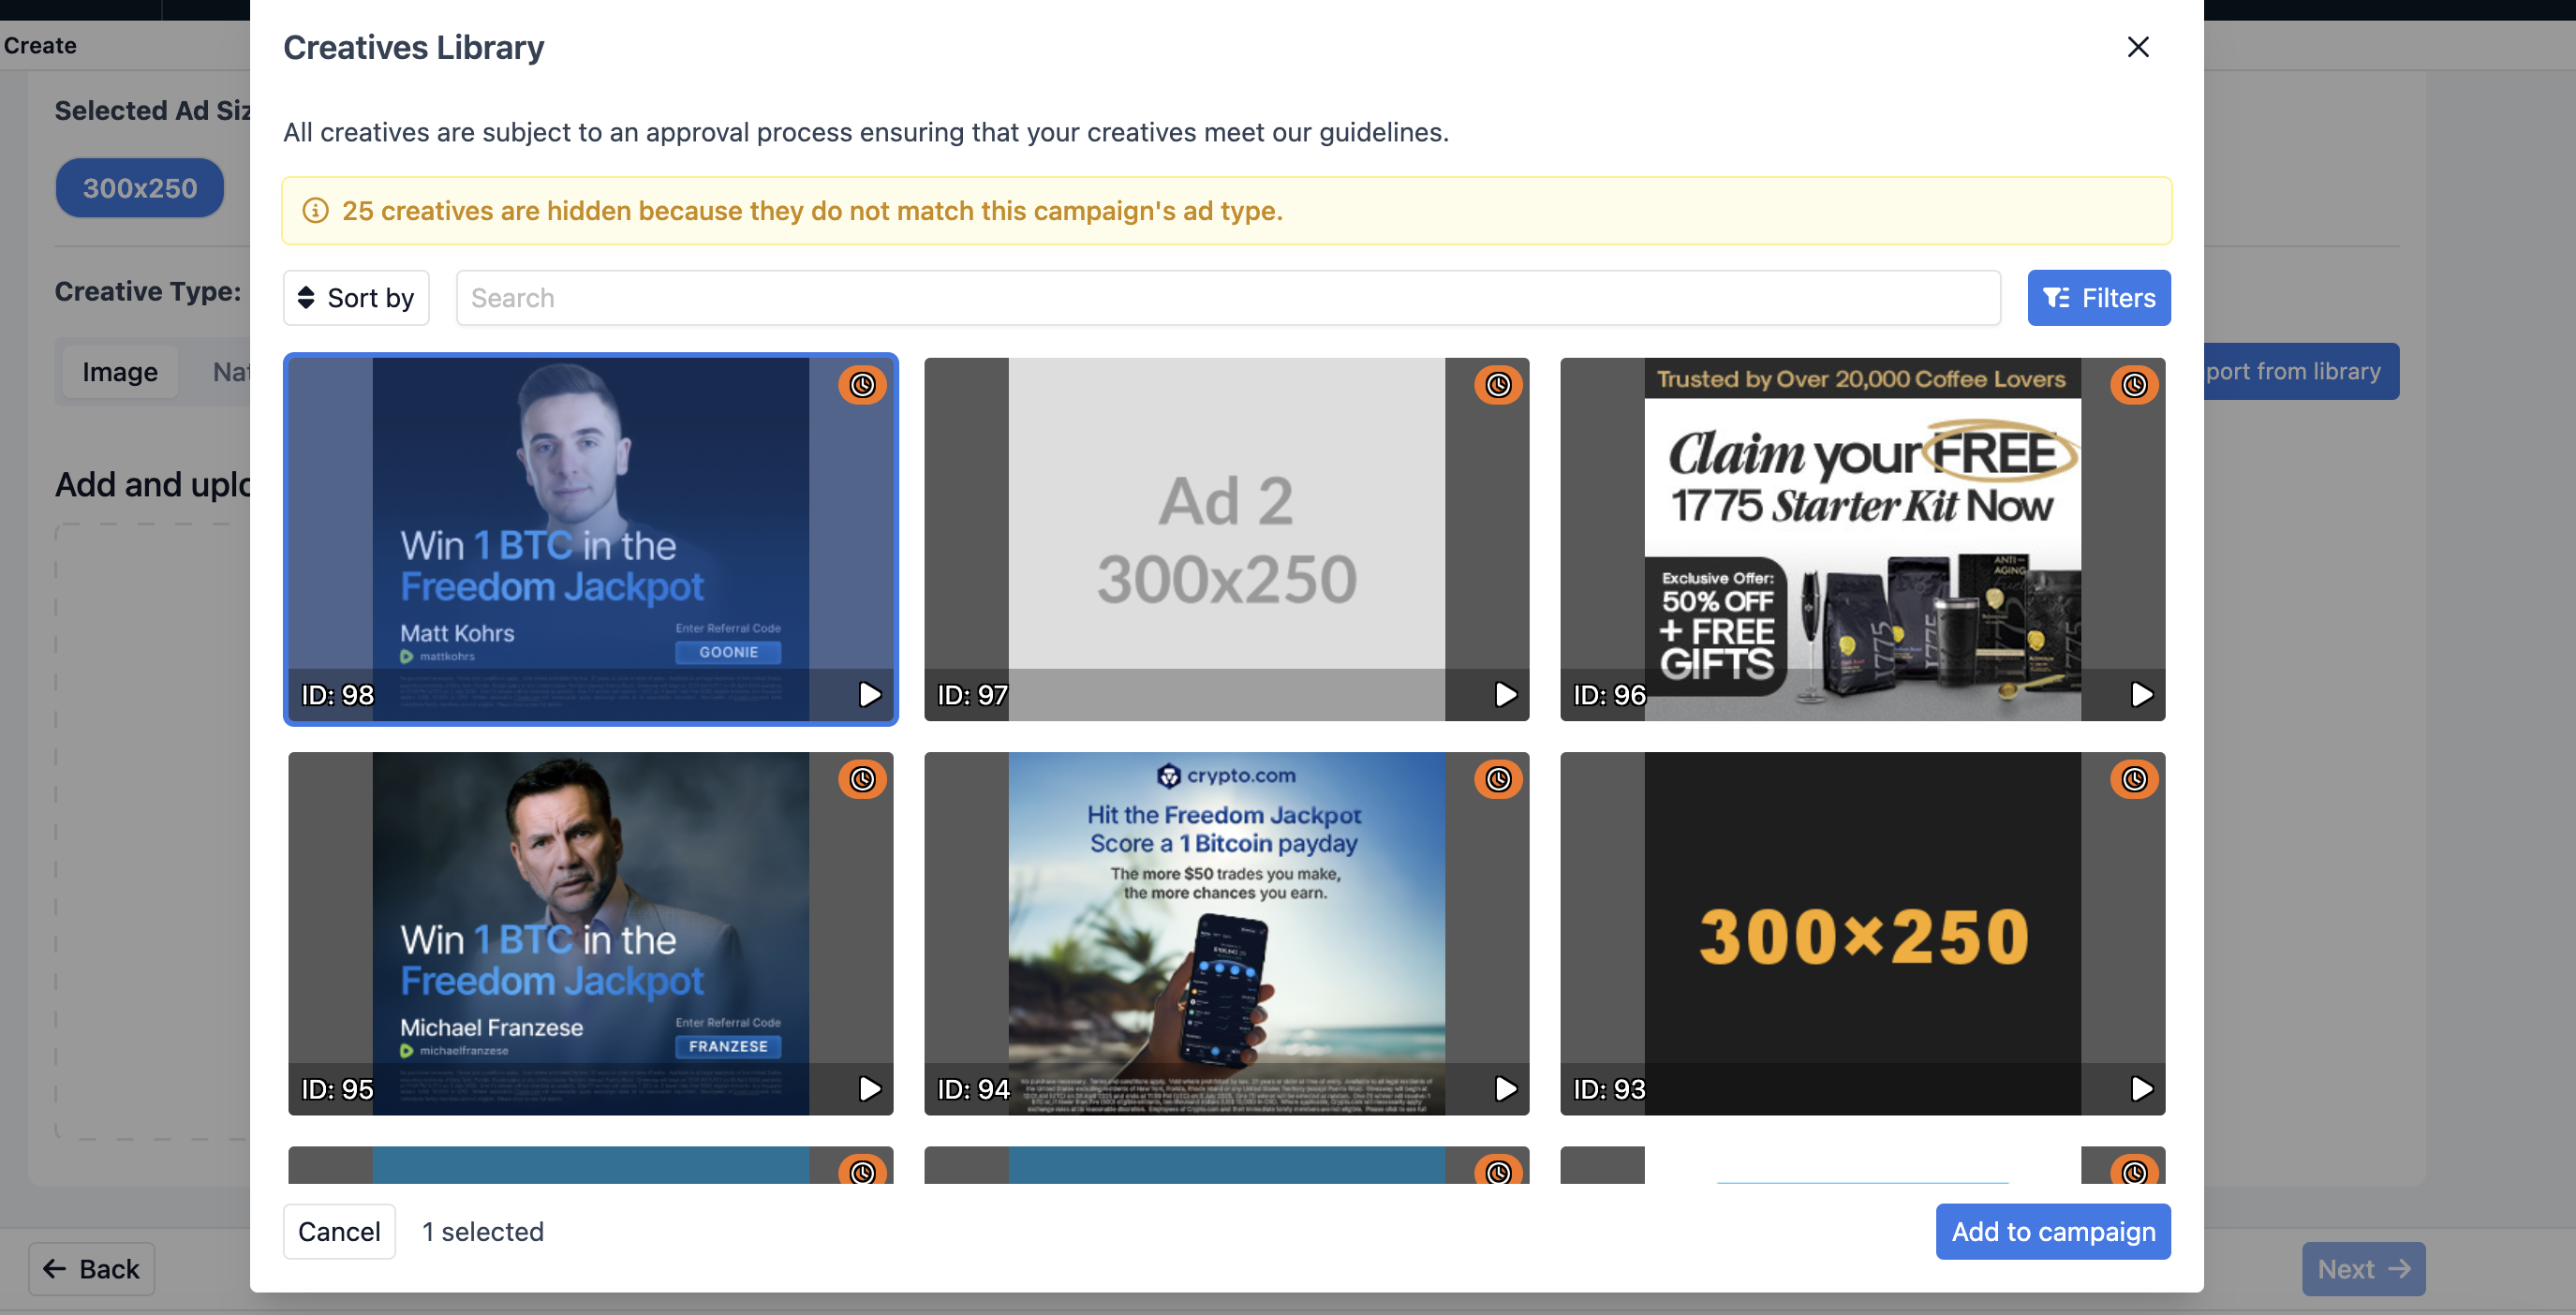Image resolution: width=2576 pixels, height=1315 pixels.
Task: Focus the Search creatives field
Action: pos(1228,298)
